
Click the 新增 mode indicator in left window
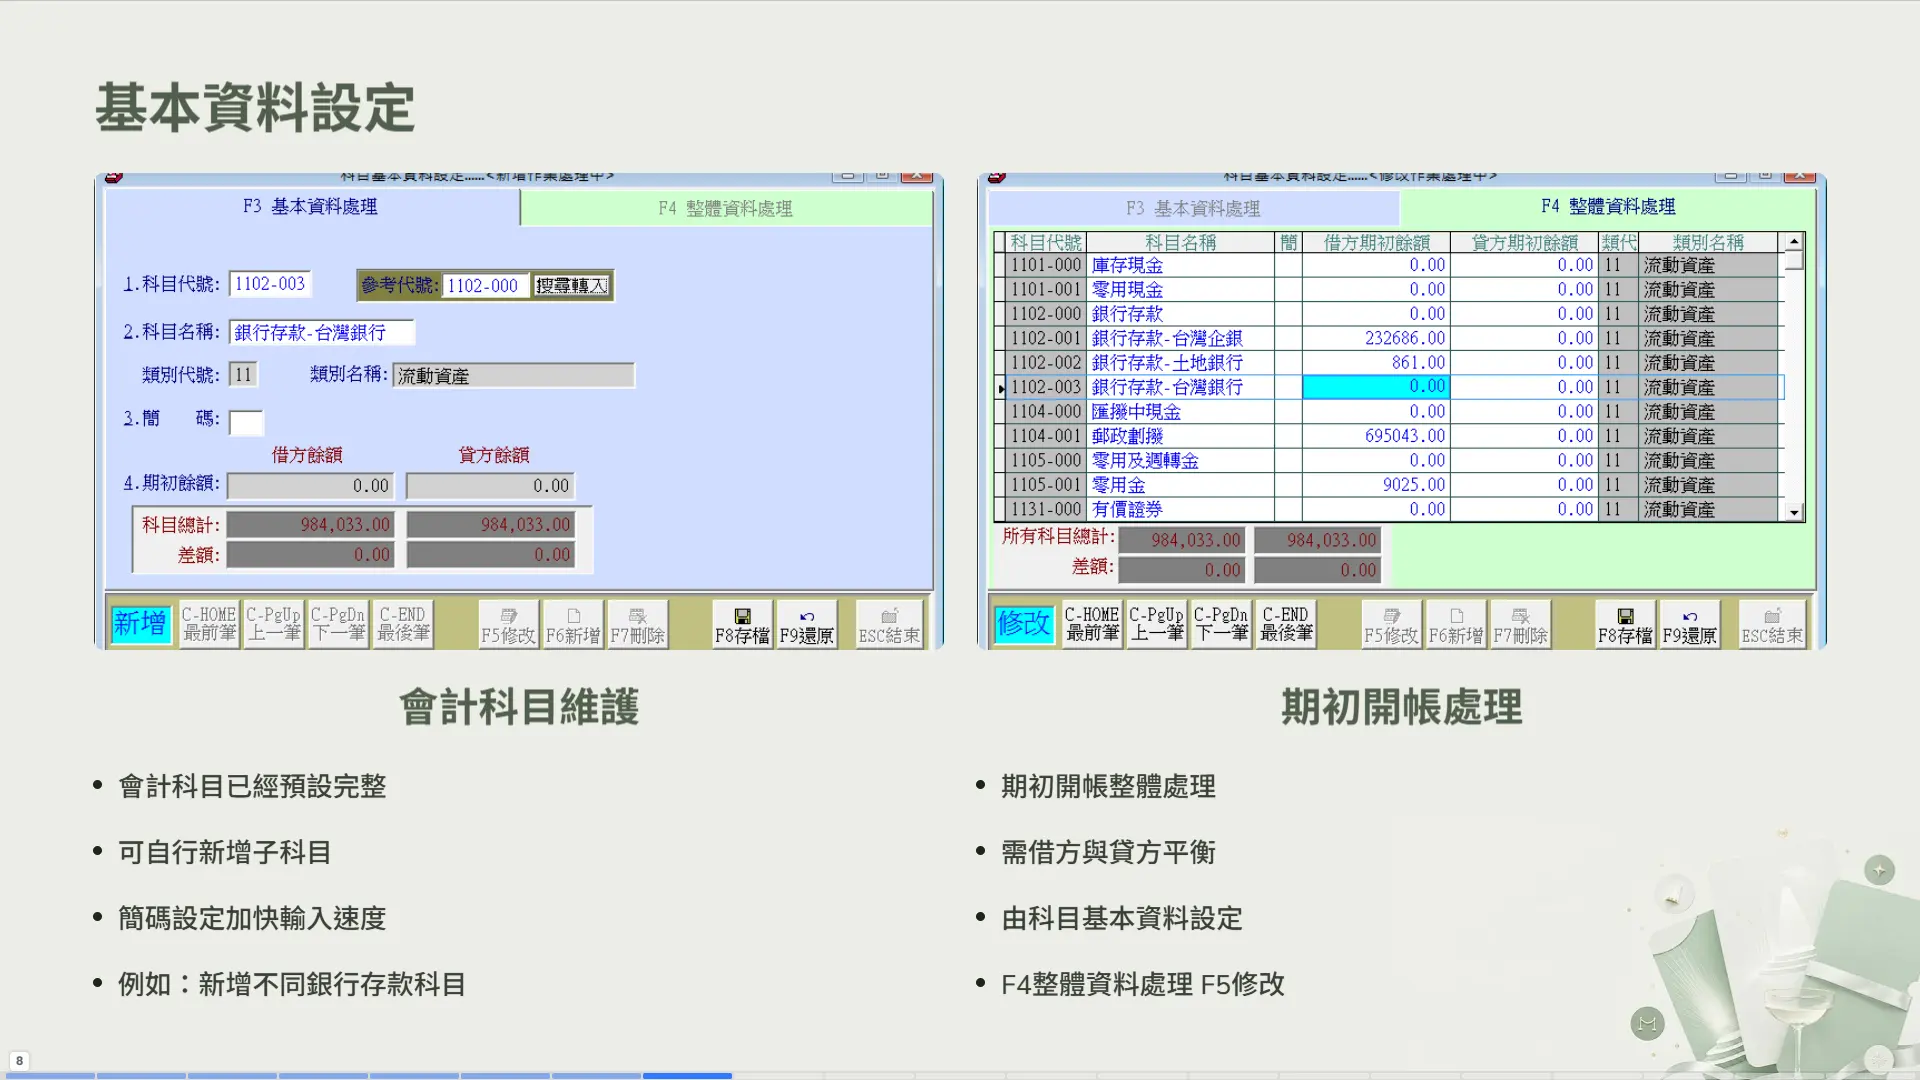pos(140,624)
